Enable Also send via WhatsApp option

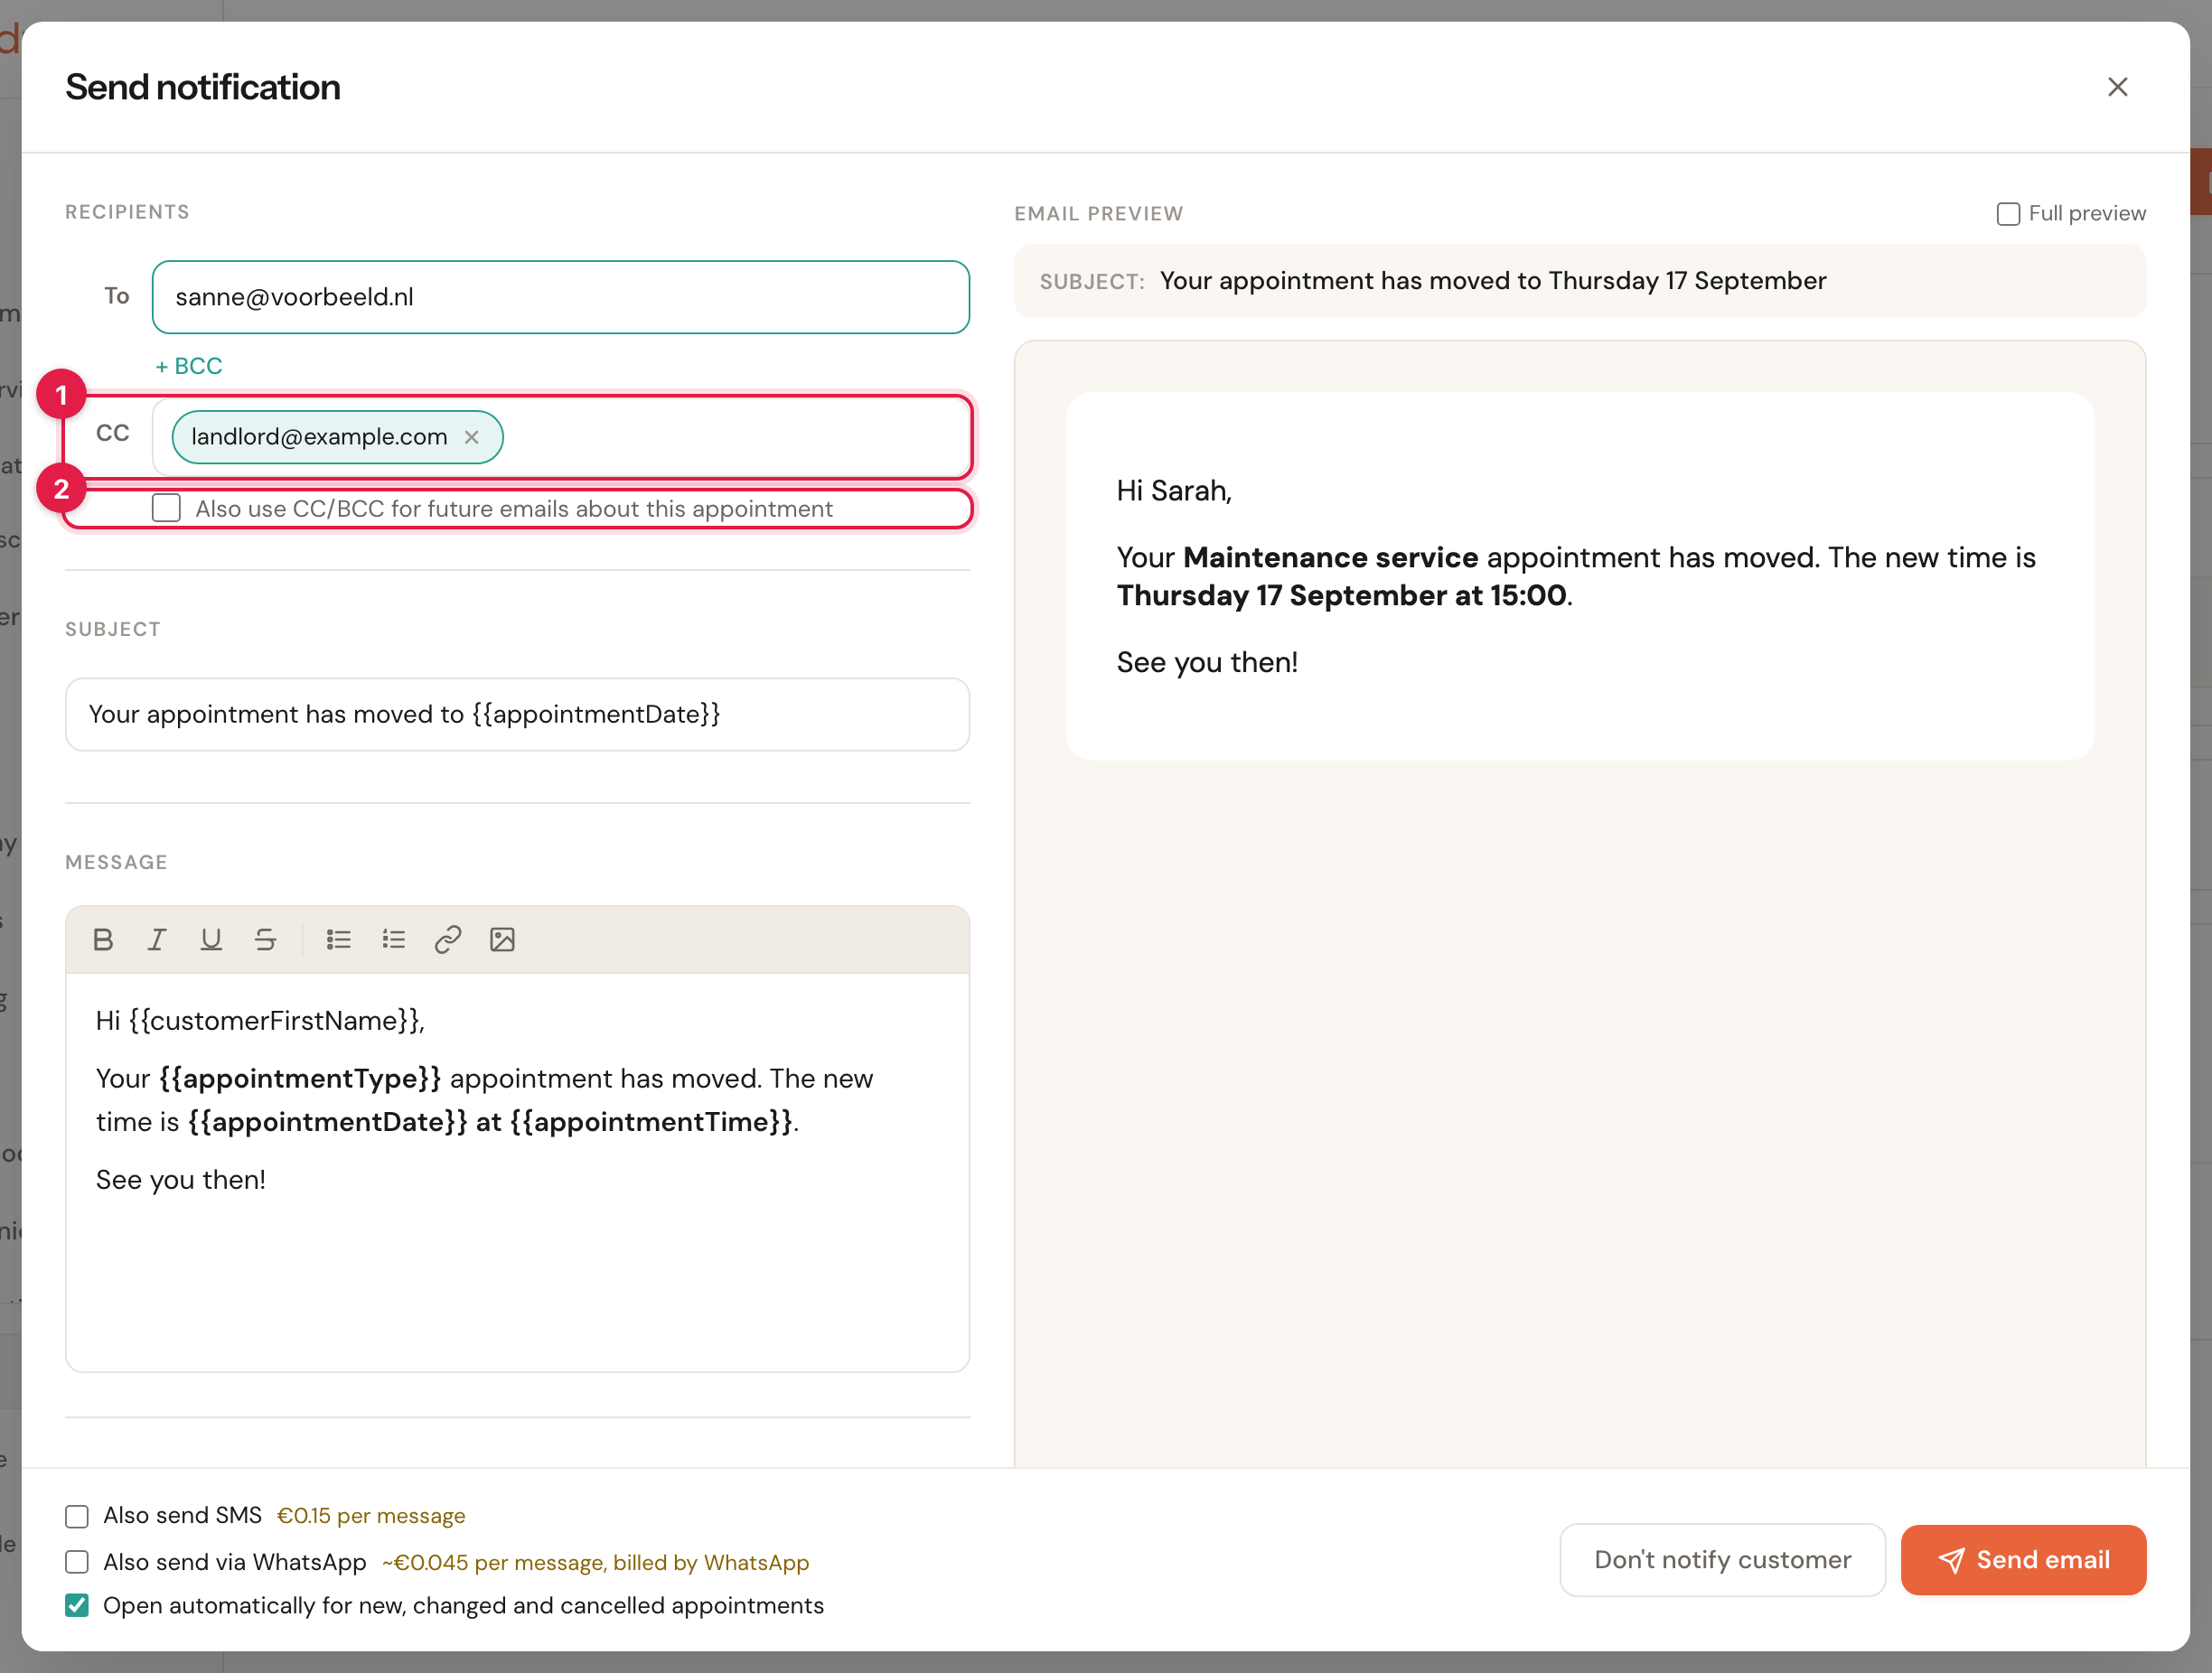pos(77,1562)
